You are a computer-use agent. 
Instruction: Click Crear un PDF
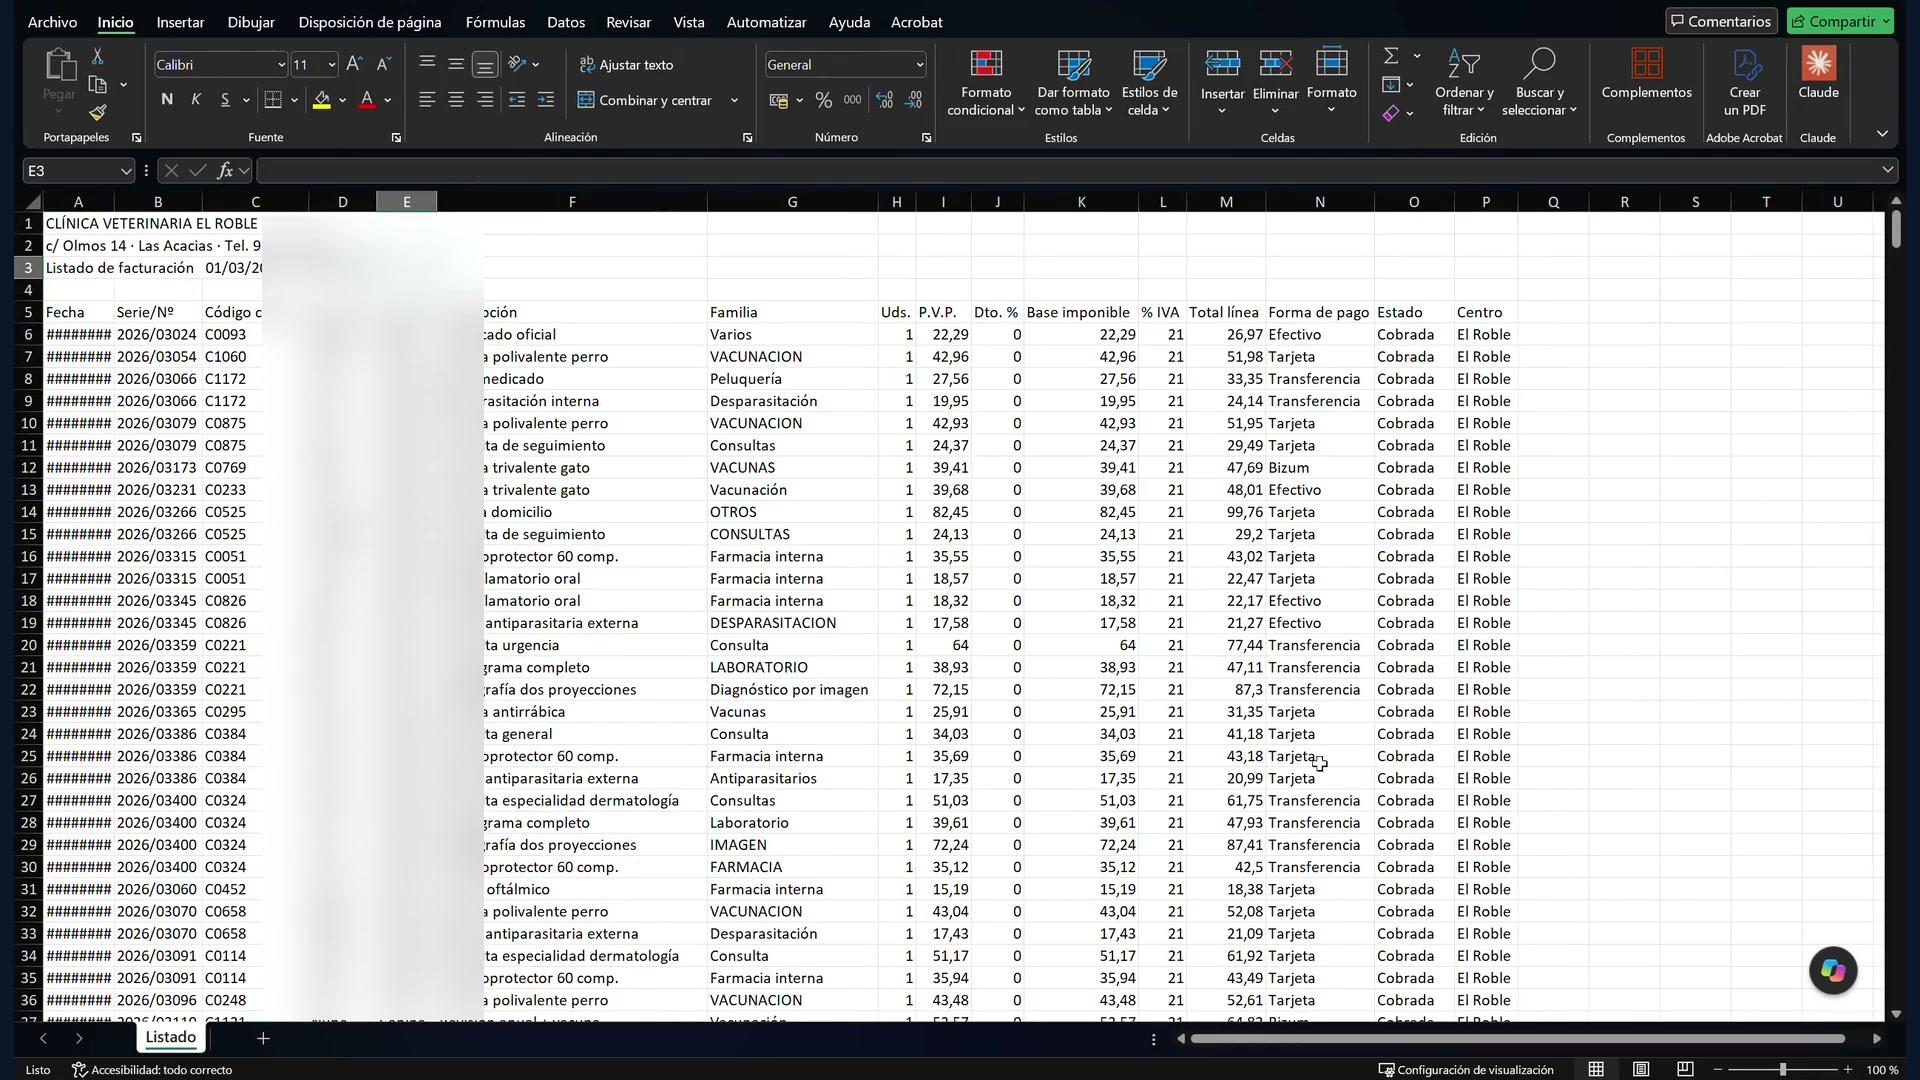click(1745, 83)
